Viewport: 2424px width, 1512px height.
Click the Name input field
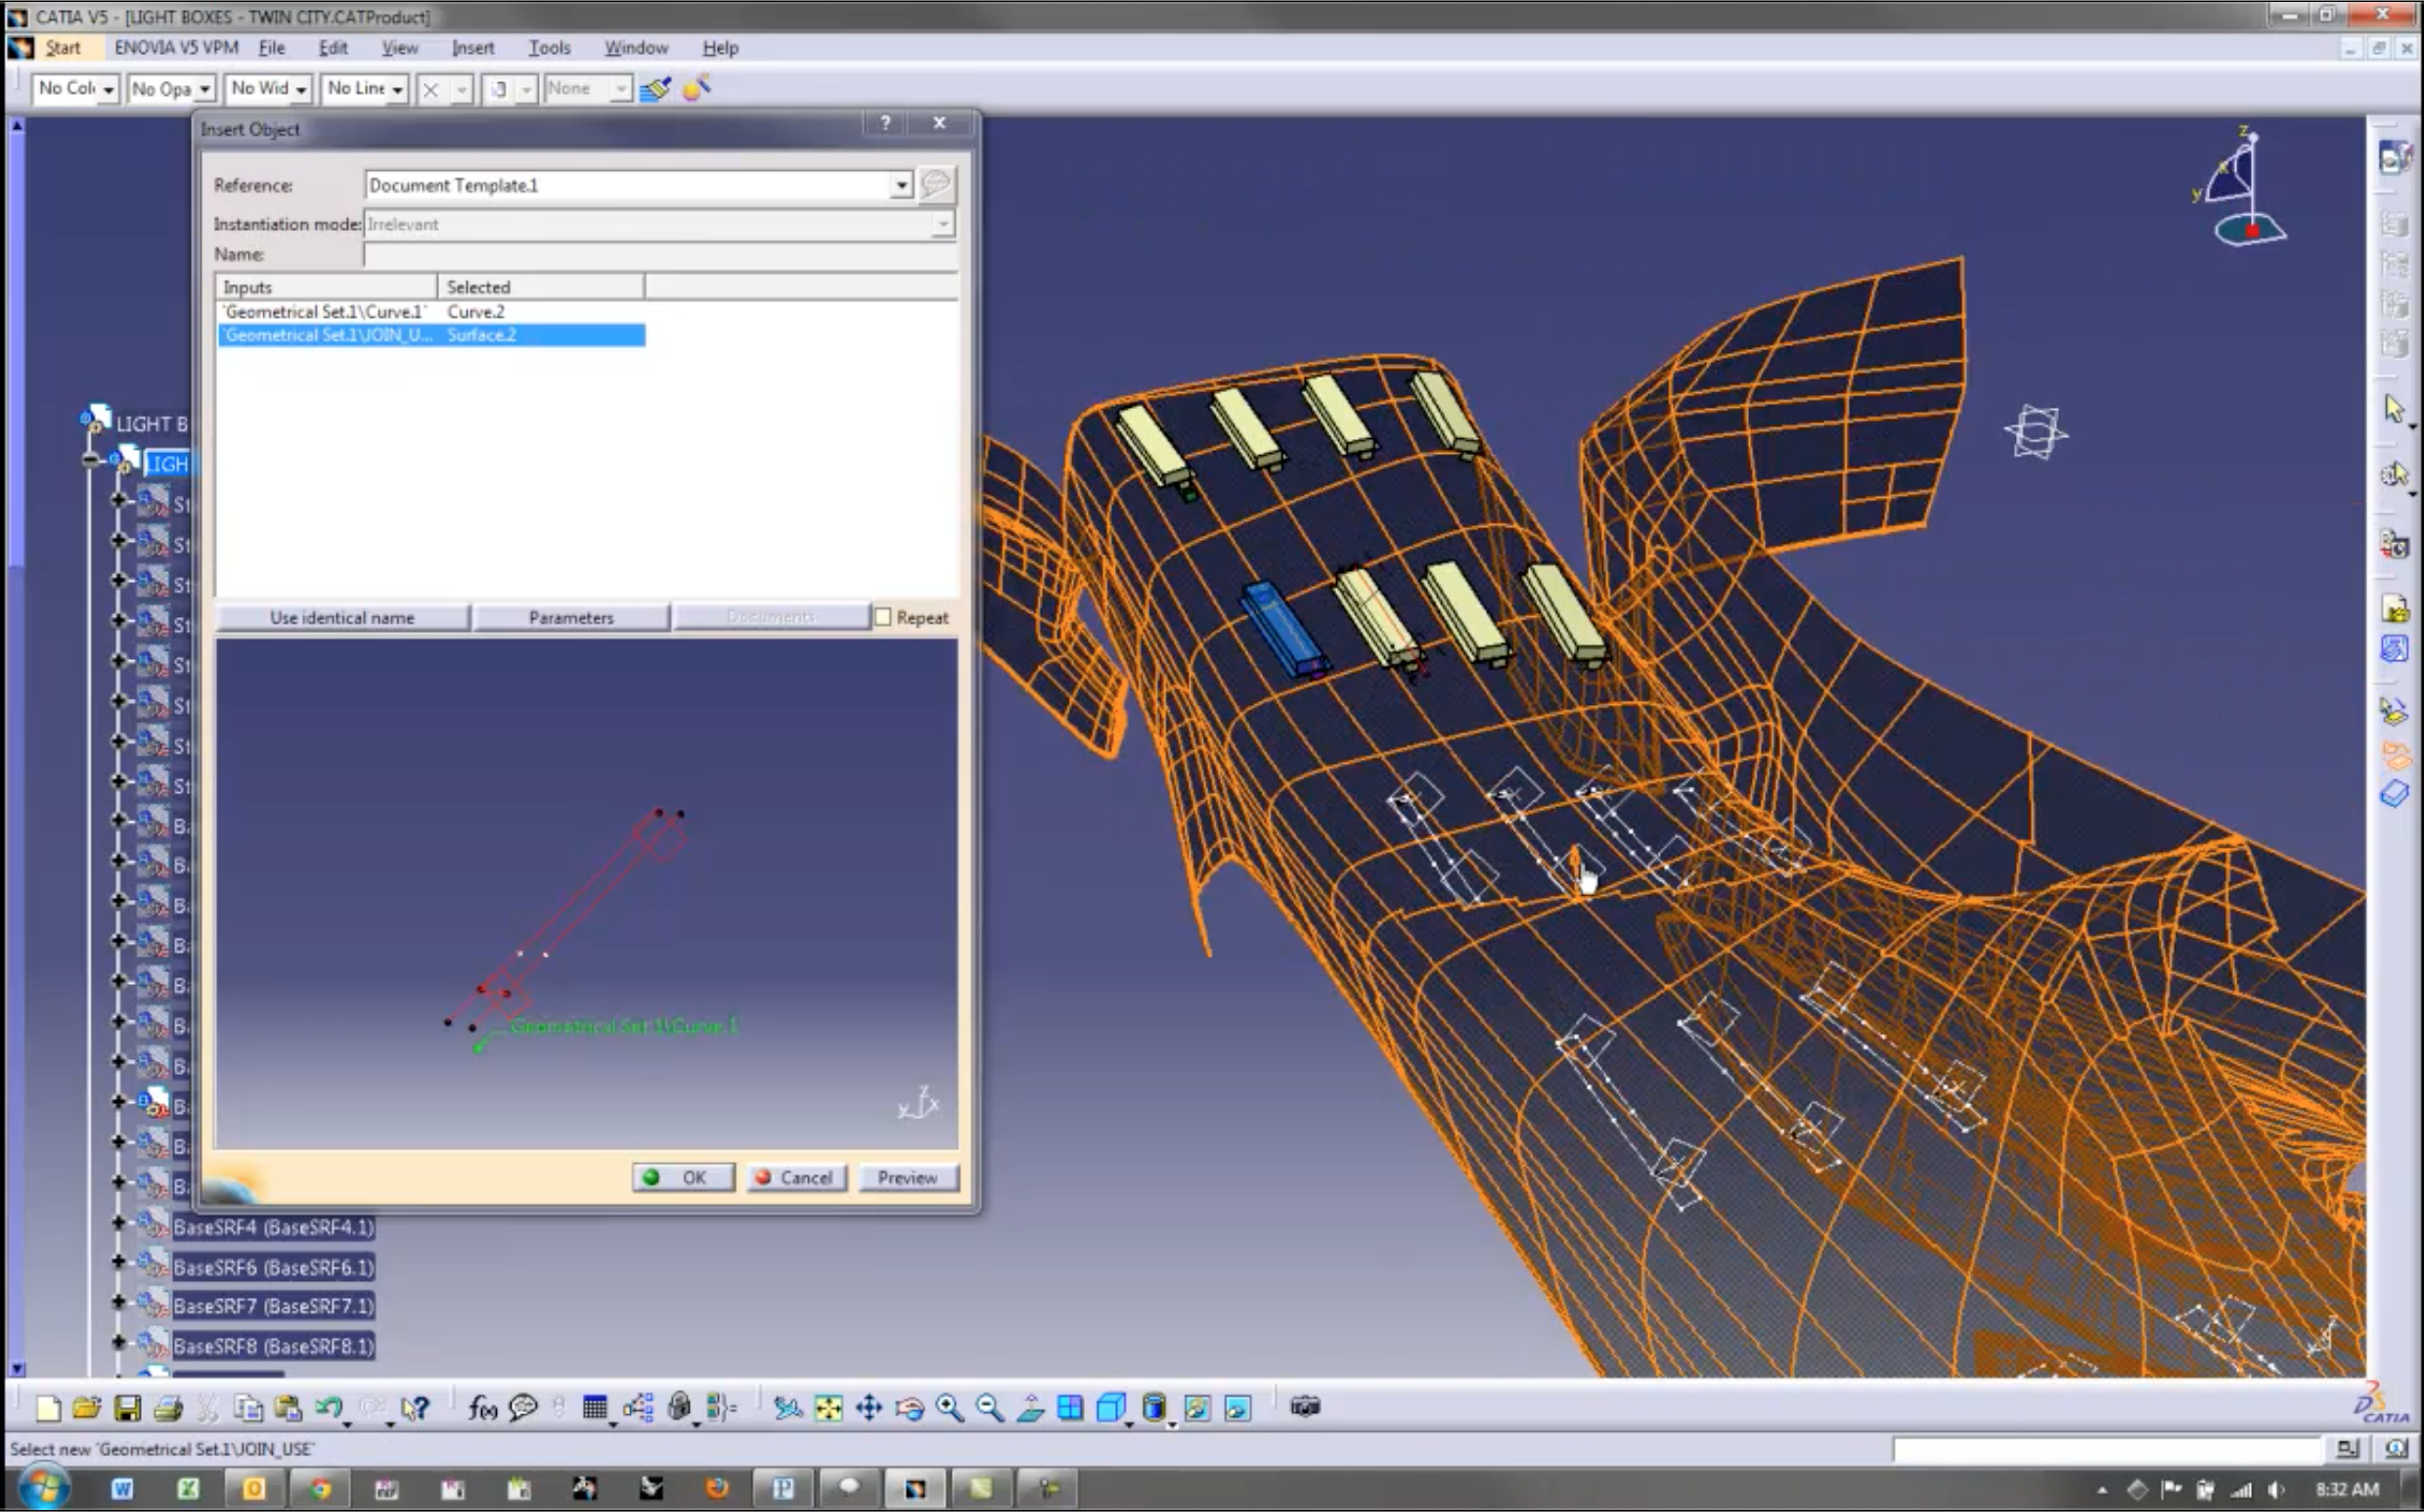(x=660, y=255)
